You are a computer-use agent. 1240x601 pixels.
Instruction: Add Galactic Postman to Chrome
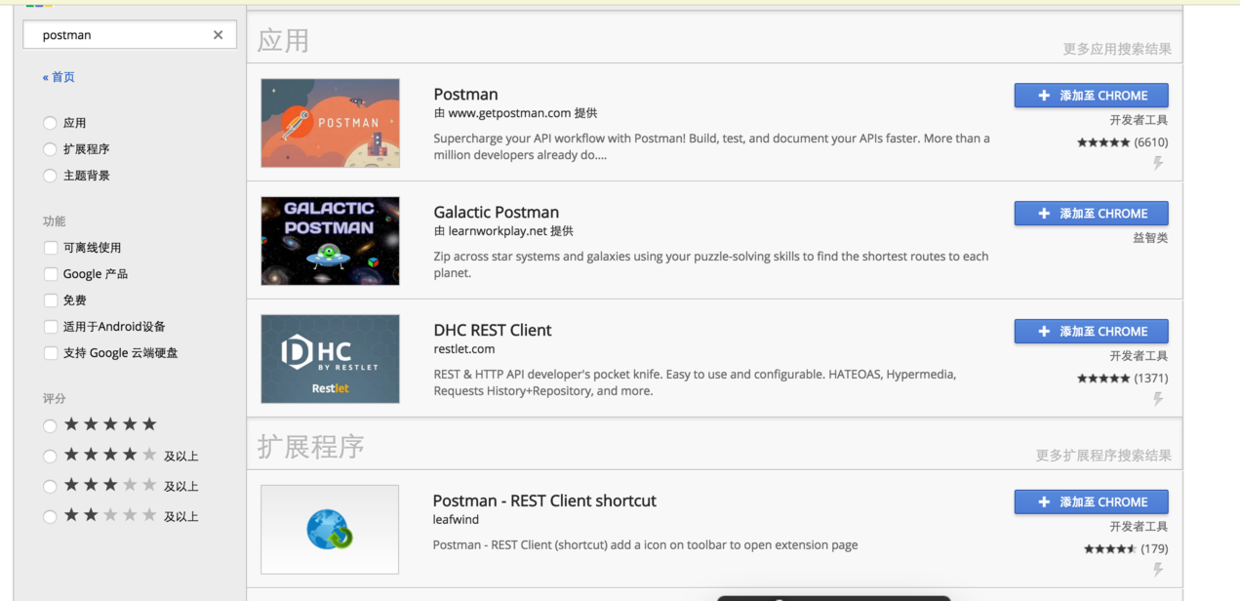pyautogui.click(x=1091, y=213)
